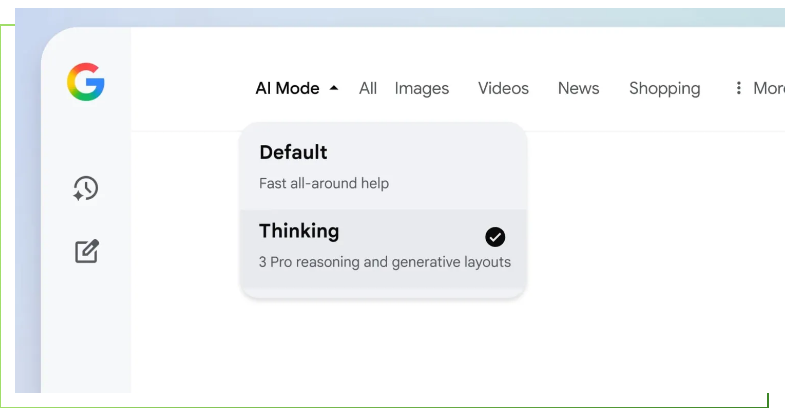
Task: Click the checkmark beside Thinking
Action: [x=495, y=237]
